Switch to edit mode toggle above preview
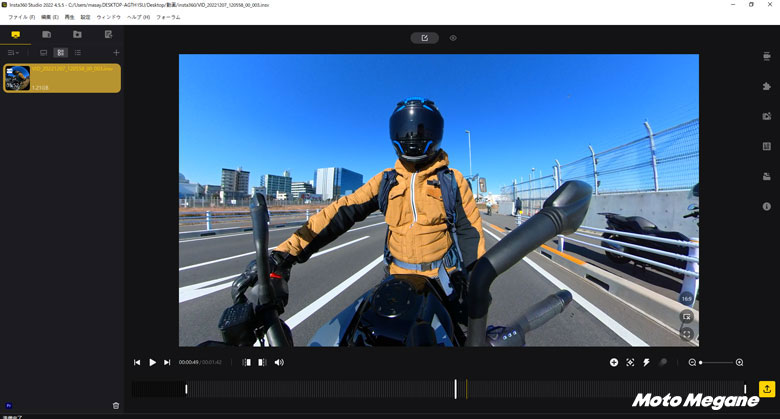Screen dimensions: 780x419 coord(424,38)
